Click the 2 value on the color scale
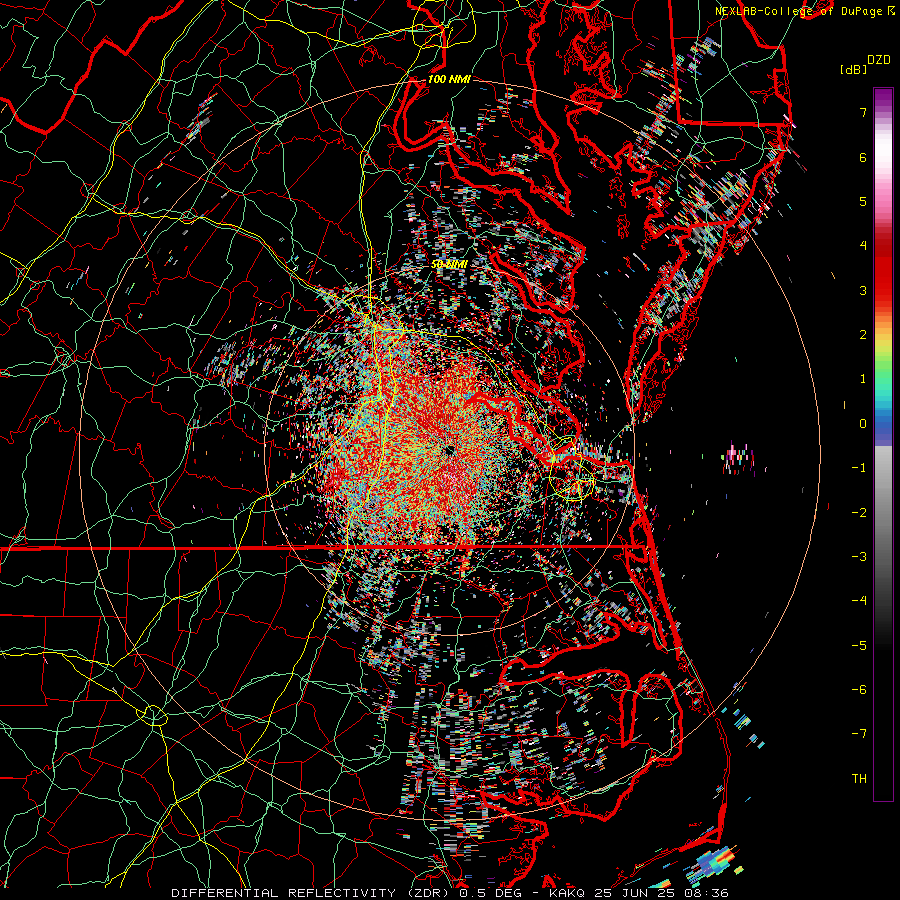The width and height of the screenshot is (900, 900). pyautogui.click(x=863, y=335)
